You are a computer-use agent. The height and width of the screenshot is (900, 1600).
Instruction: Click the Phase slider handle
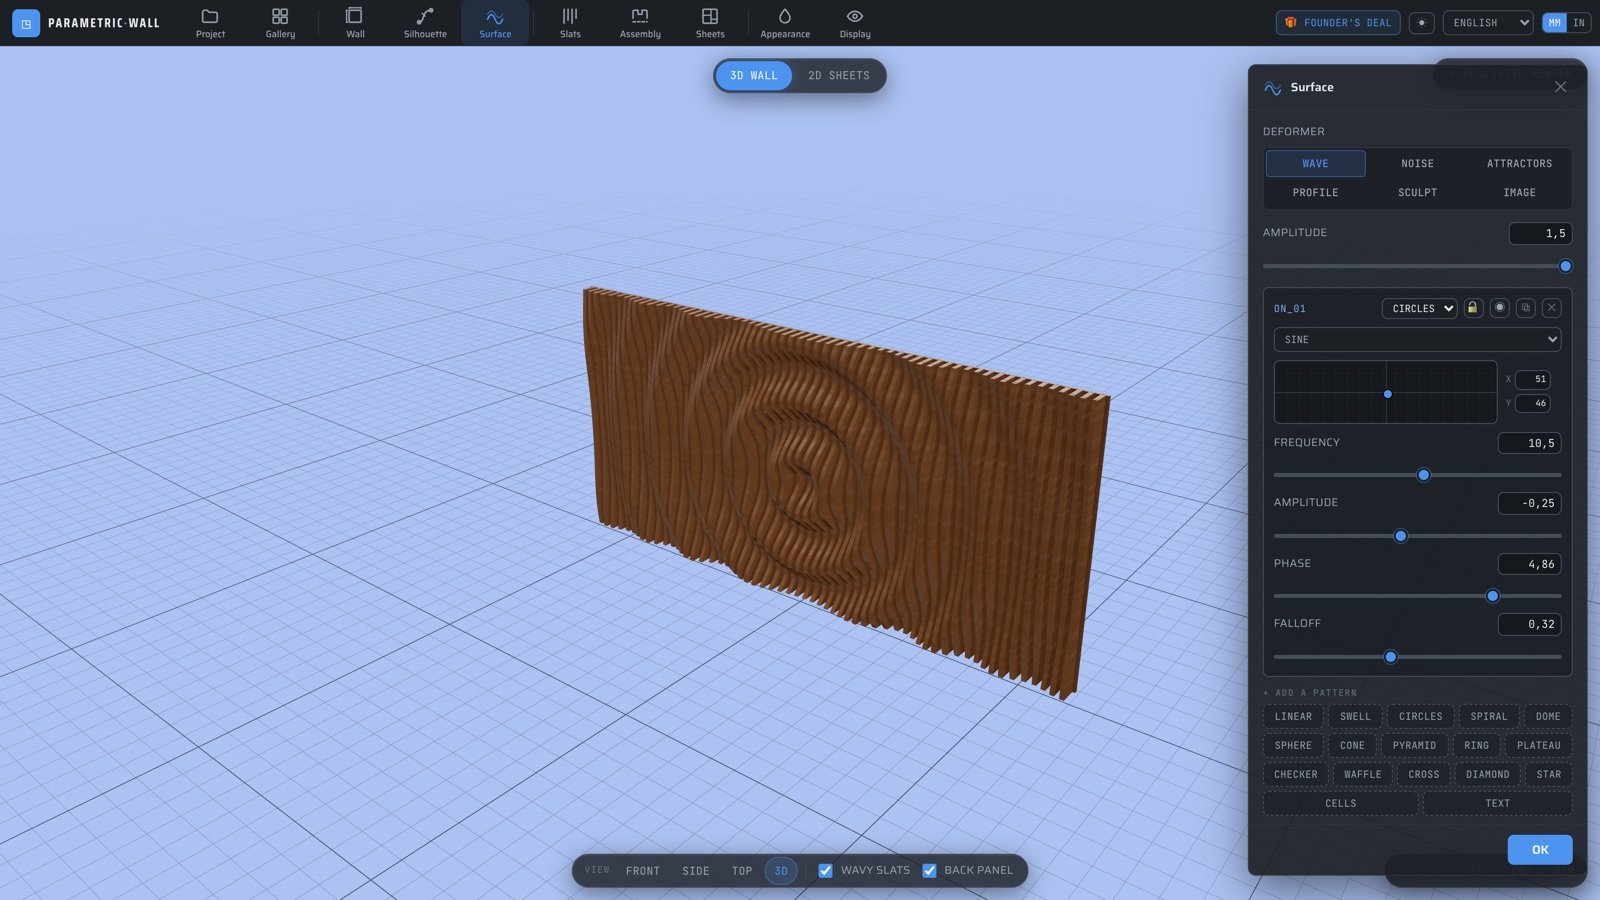pyautogui.click(x=1492, y=596)
